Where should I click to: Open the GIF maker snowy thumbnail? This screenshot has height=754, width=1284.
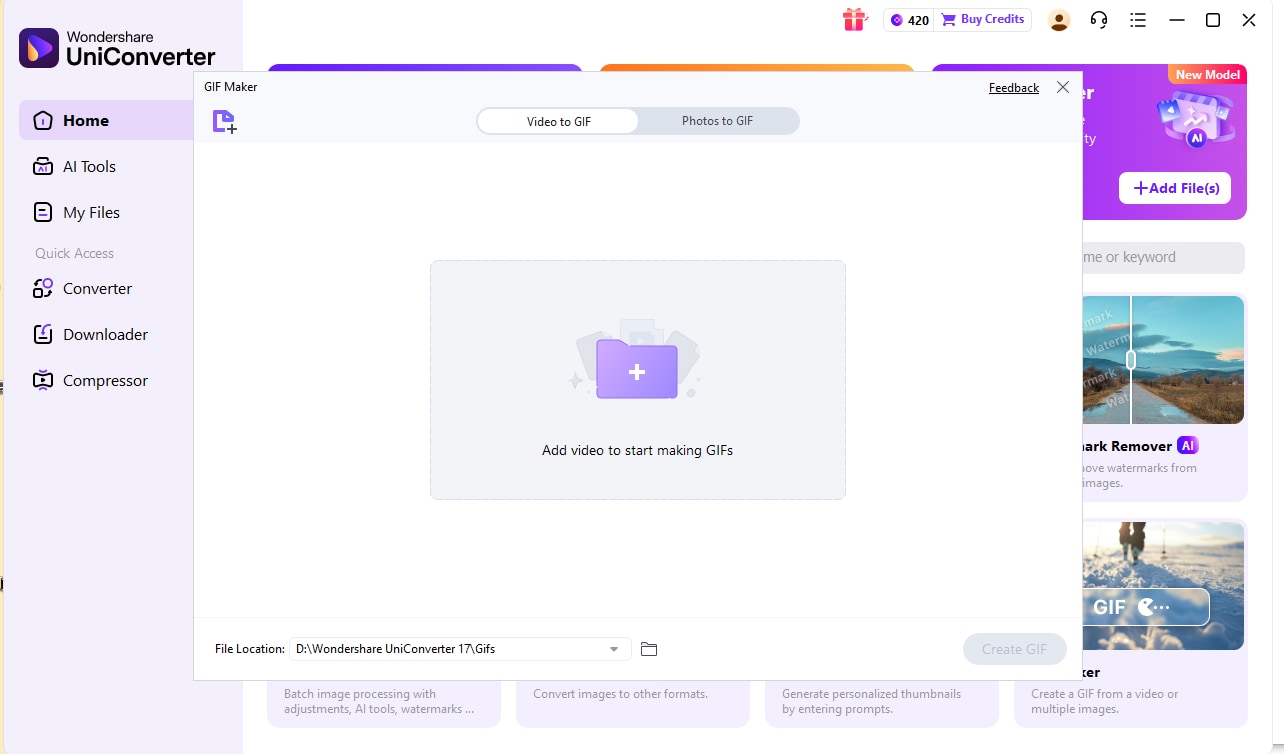point(1163,585)
